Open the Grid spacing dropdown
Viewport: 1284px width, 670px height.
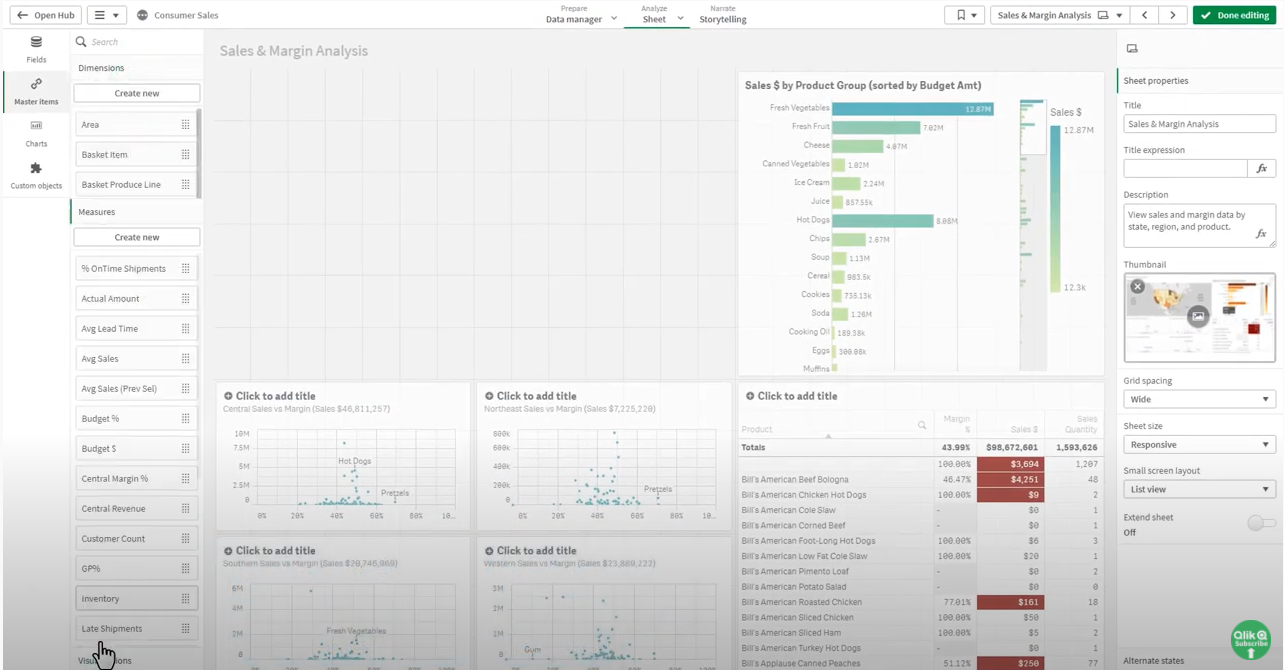1199,399
